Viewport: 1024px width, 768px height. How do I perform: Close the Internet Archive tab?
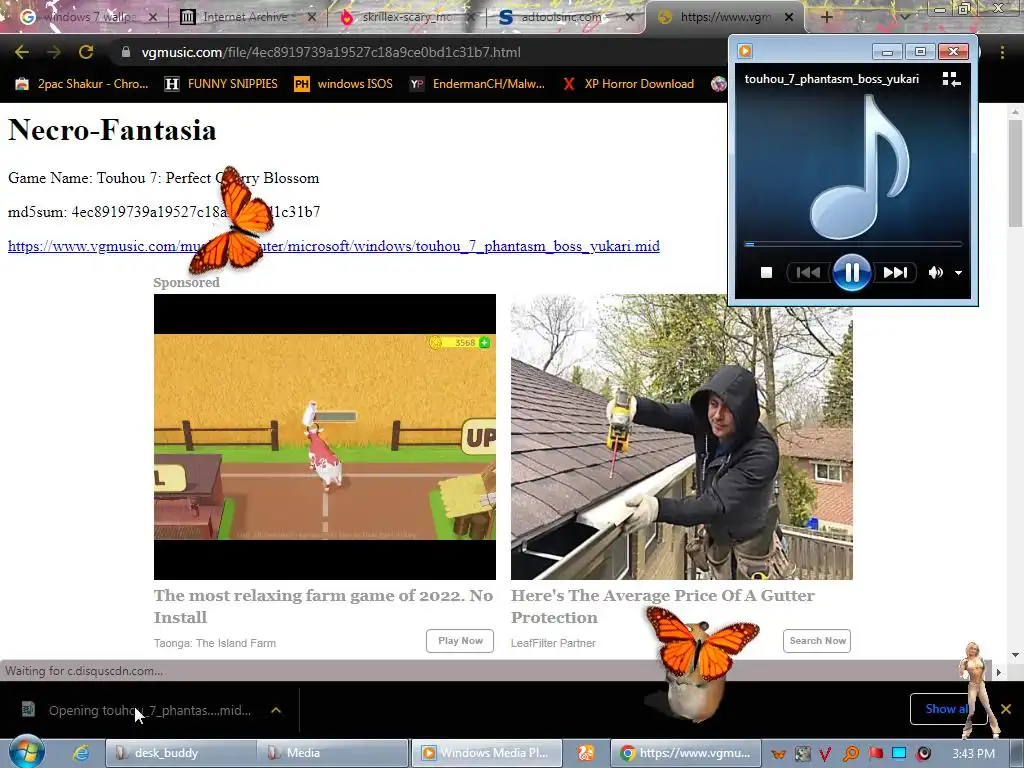click(312, 17)
